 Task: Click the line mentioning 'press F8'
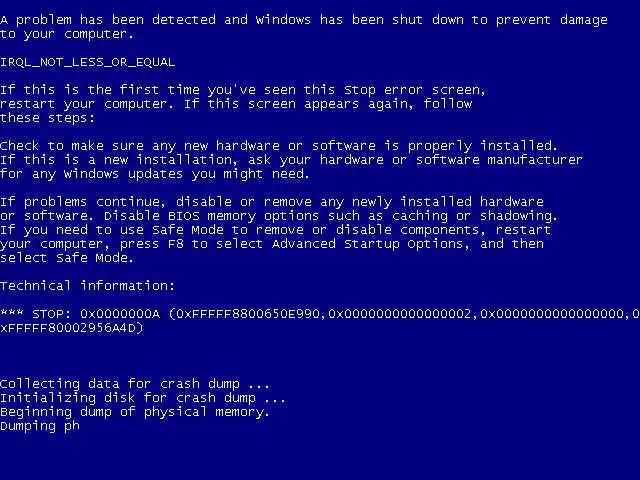pyautogui.click(x=272, y=244)
